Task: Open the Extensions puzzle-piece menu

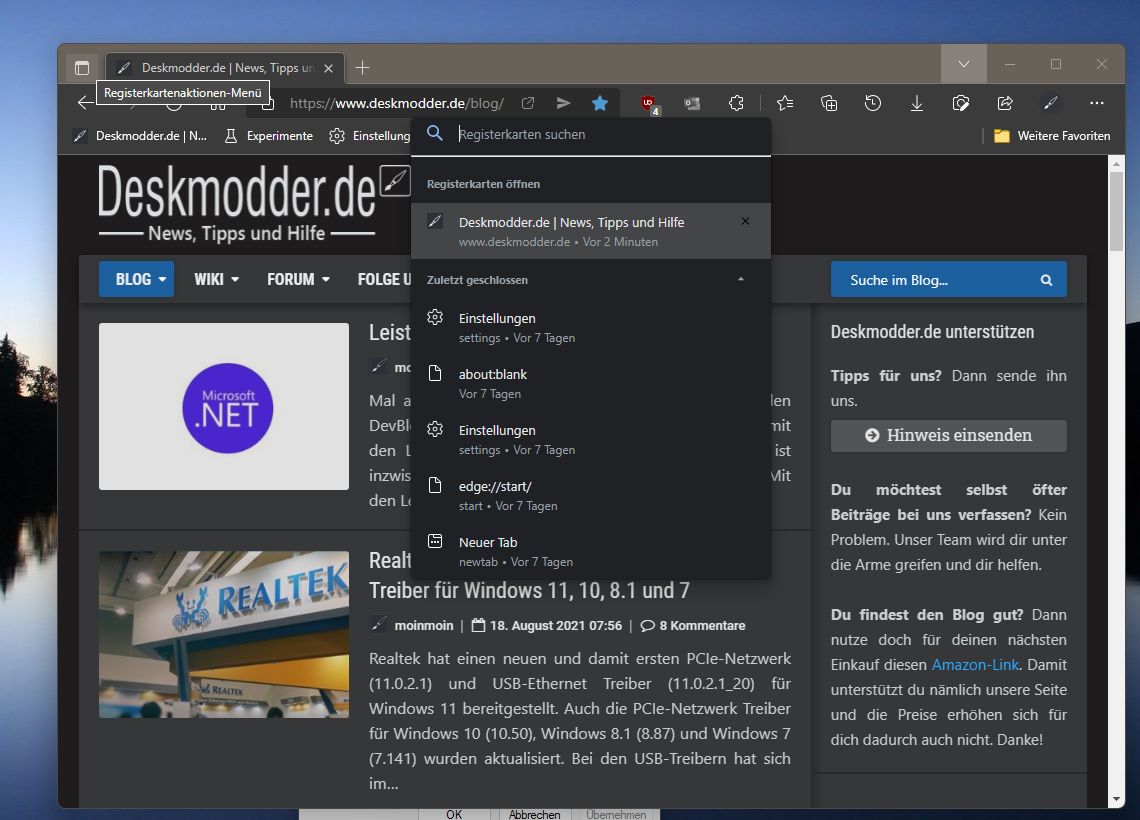Action: pyautogui.click(x=736, y=103)
